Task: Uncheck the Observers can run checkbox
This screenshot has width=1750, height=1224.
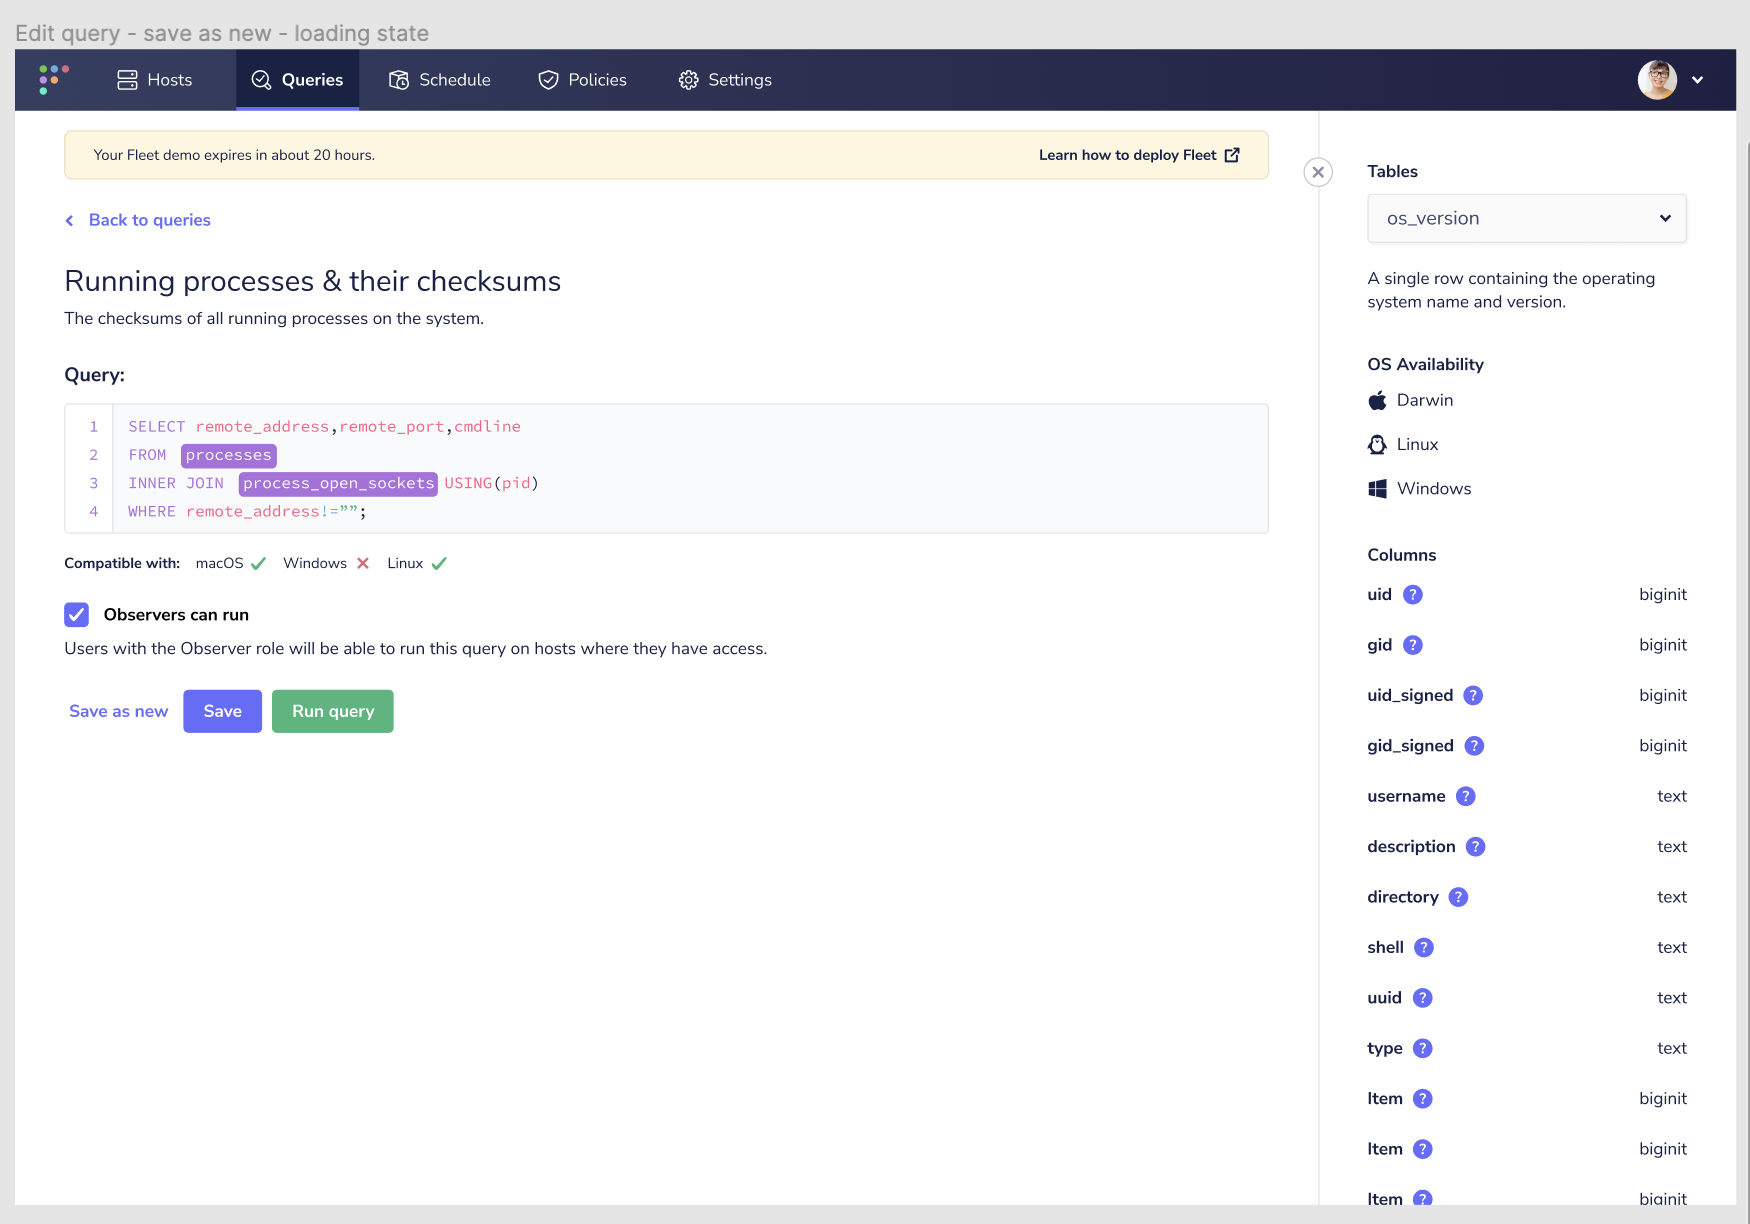Action: click(x=76, y=614)
